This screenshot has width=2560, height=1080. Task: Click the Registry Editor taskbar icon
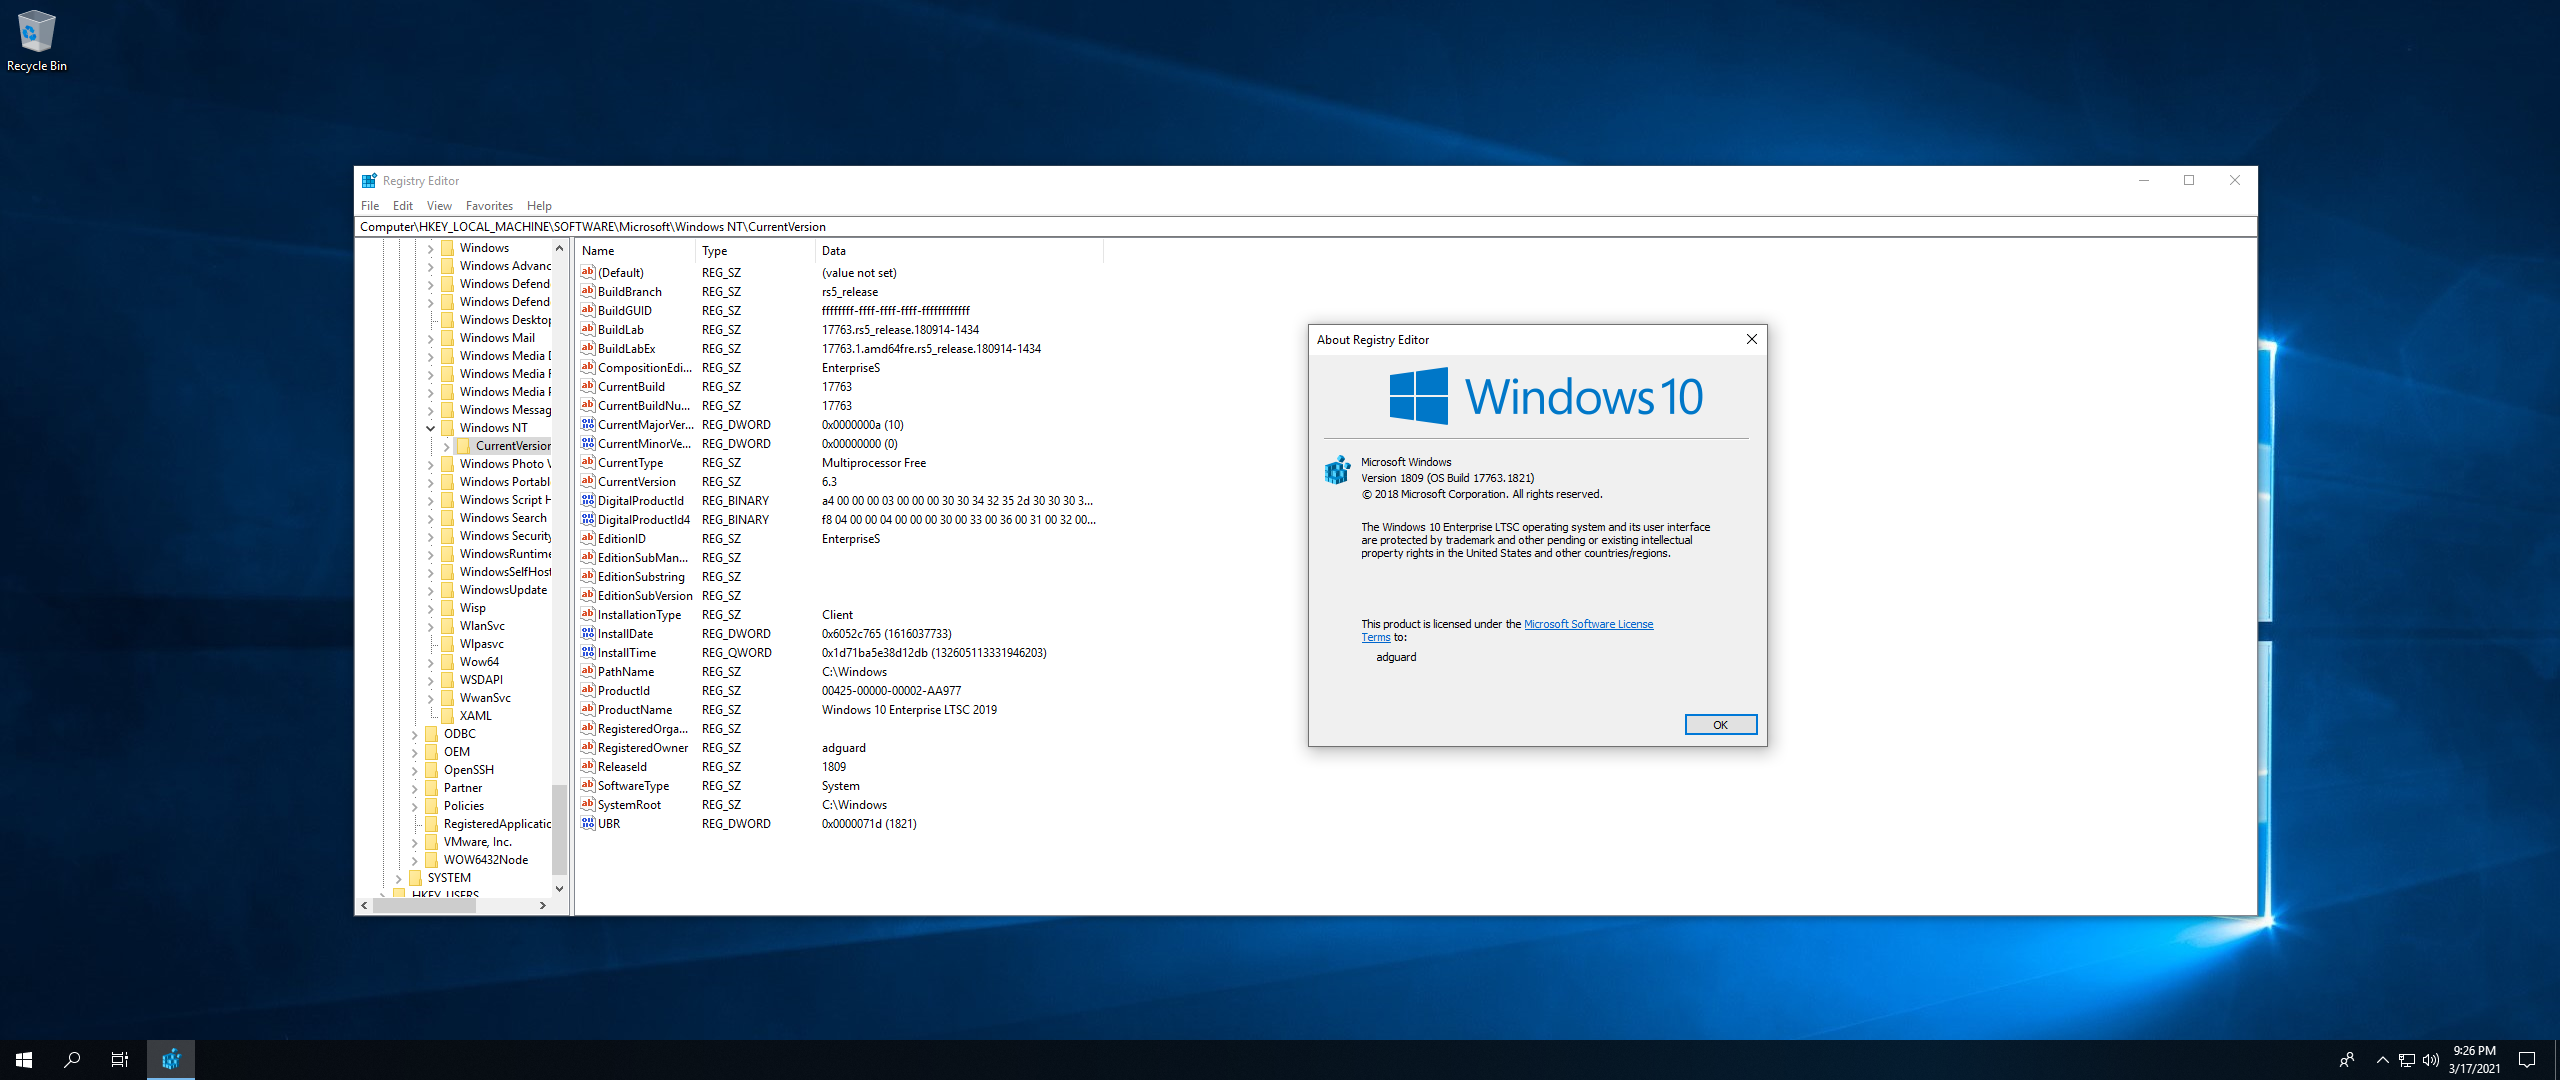[x=171, y=1059]
